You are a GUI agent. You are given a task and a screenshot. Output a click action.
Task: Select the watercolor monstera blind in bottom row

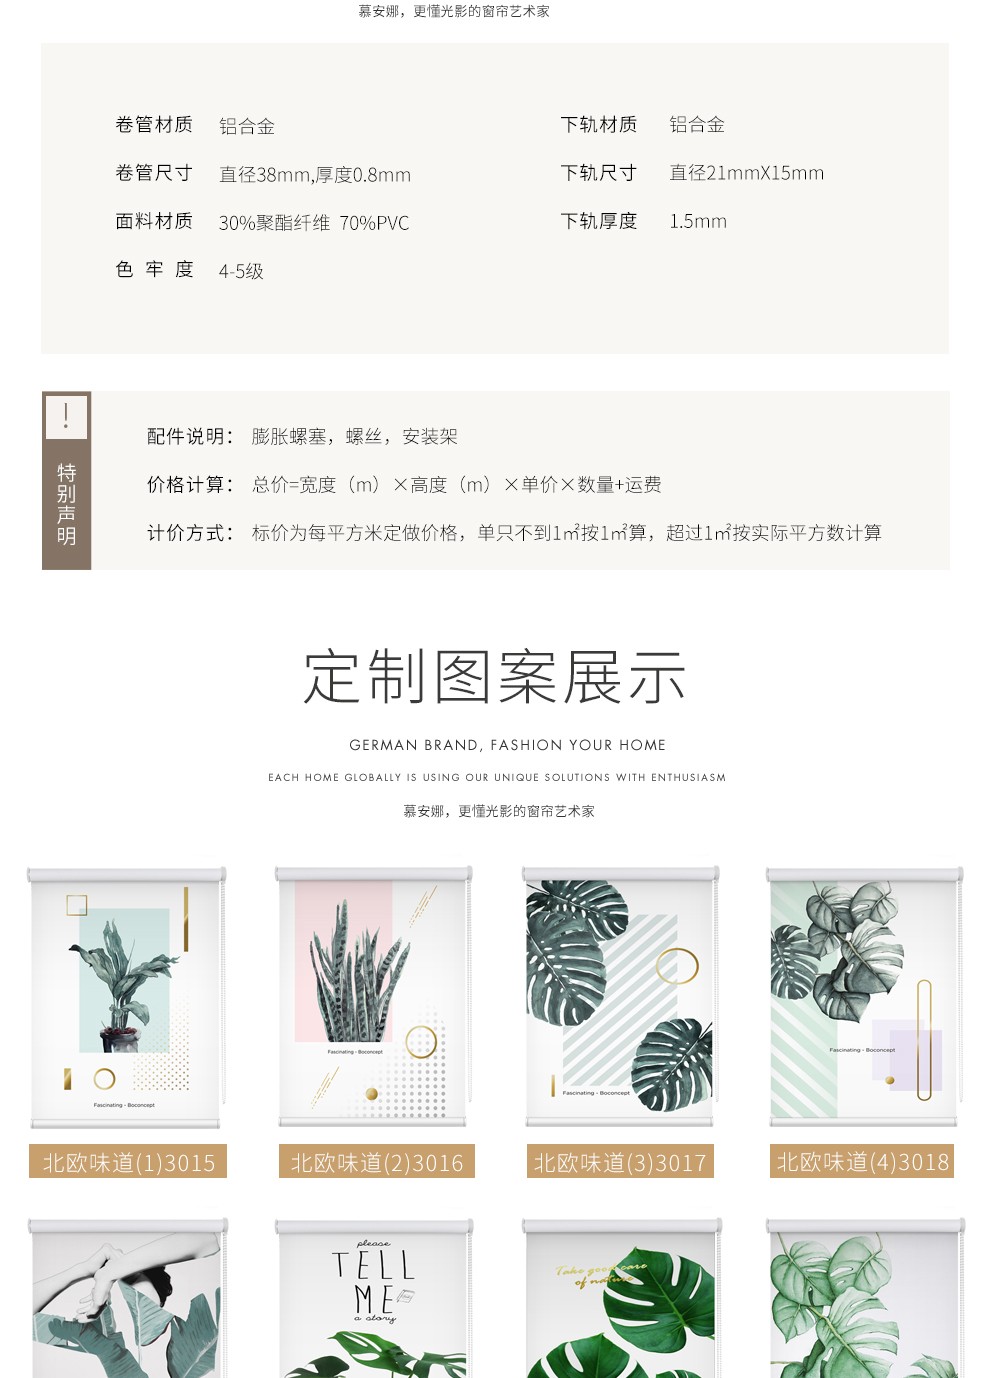pos(865,1298)
